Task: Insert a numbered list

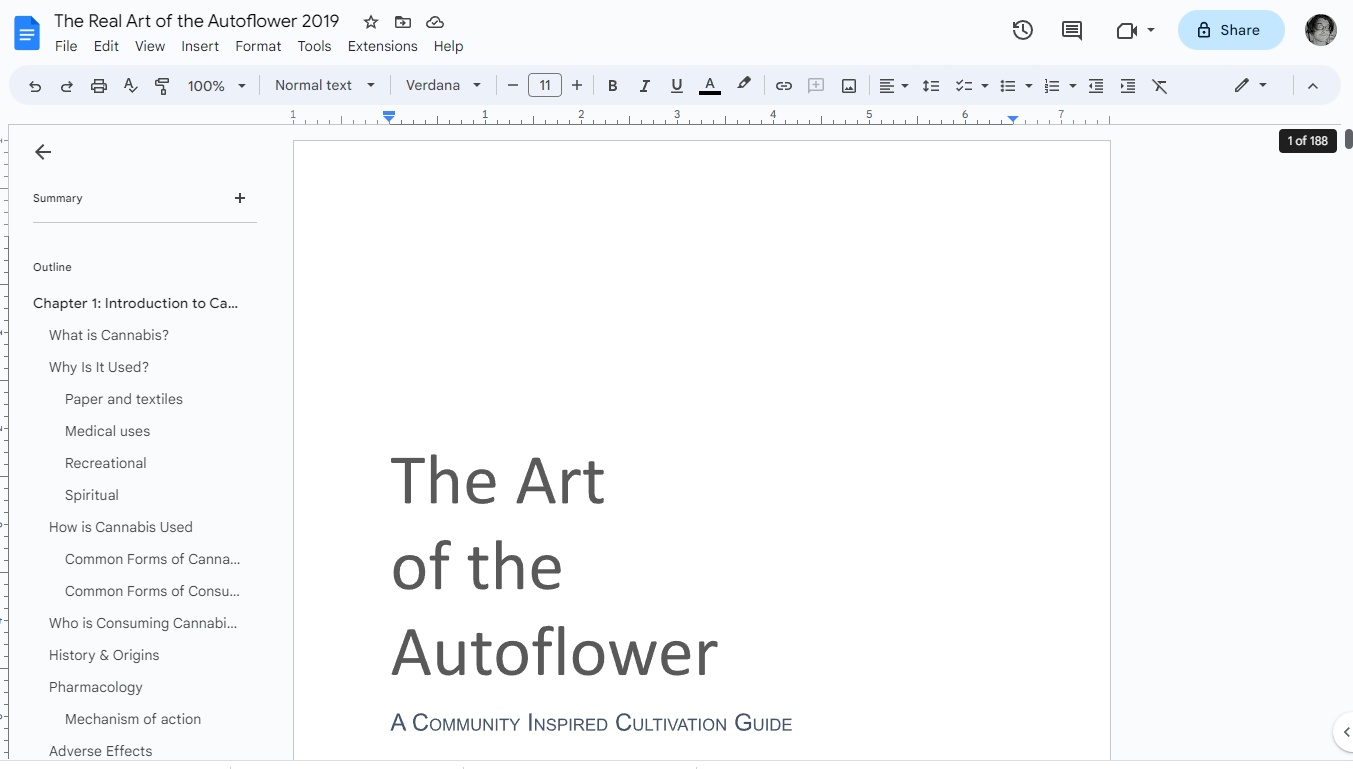Action: click(1052, 86)
